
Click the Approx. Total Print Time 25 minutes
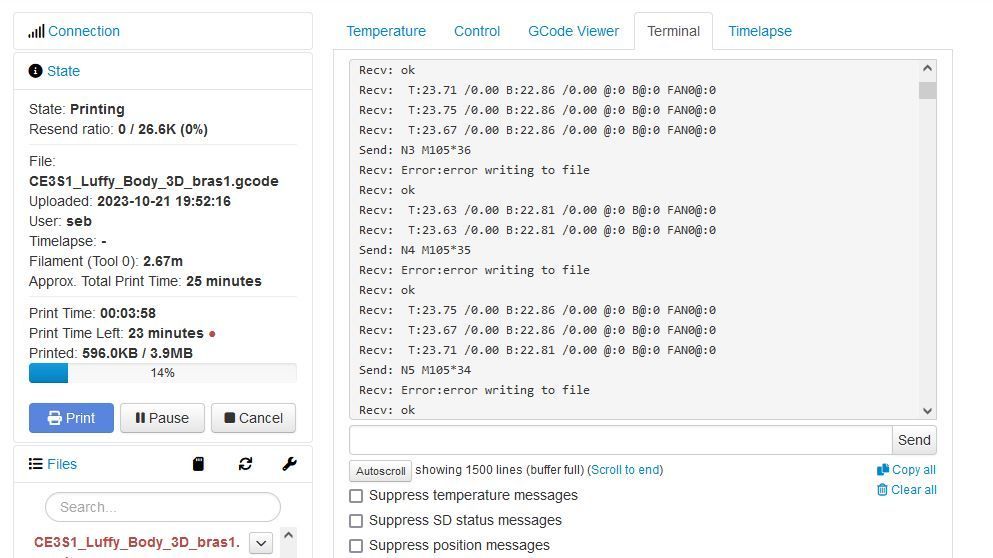(x=224, y=281)
